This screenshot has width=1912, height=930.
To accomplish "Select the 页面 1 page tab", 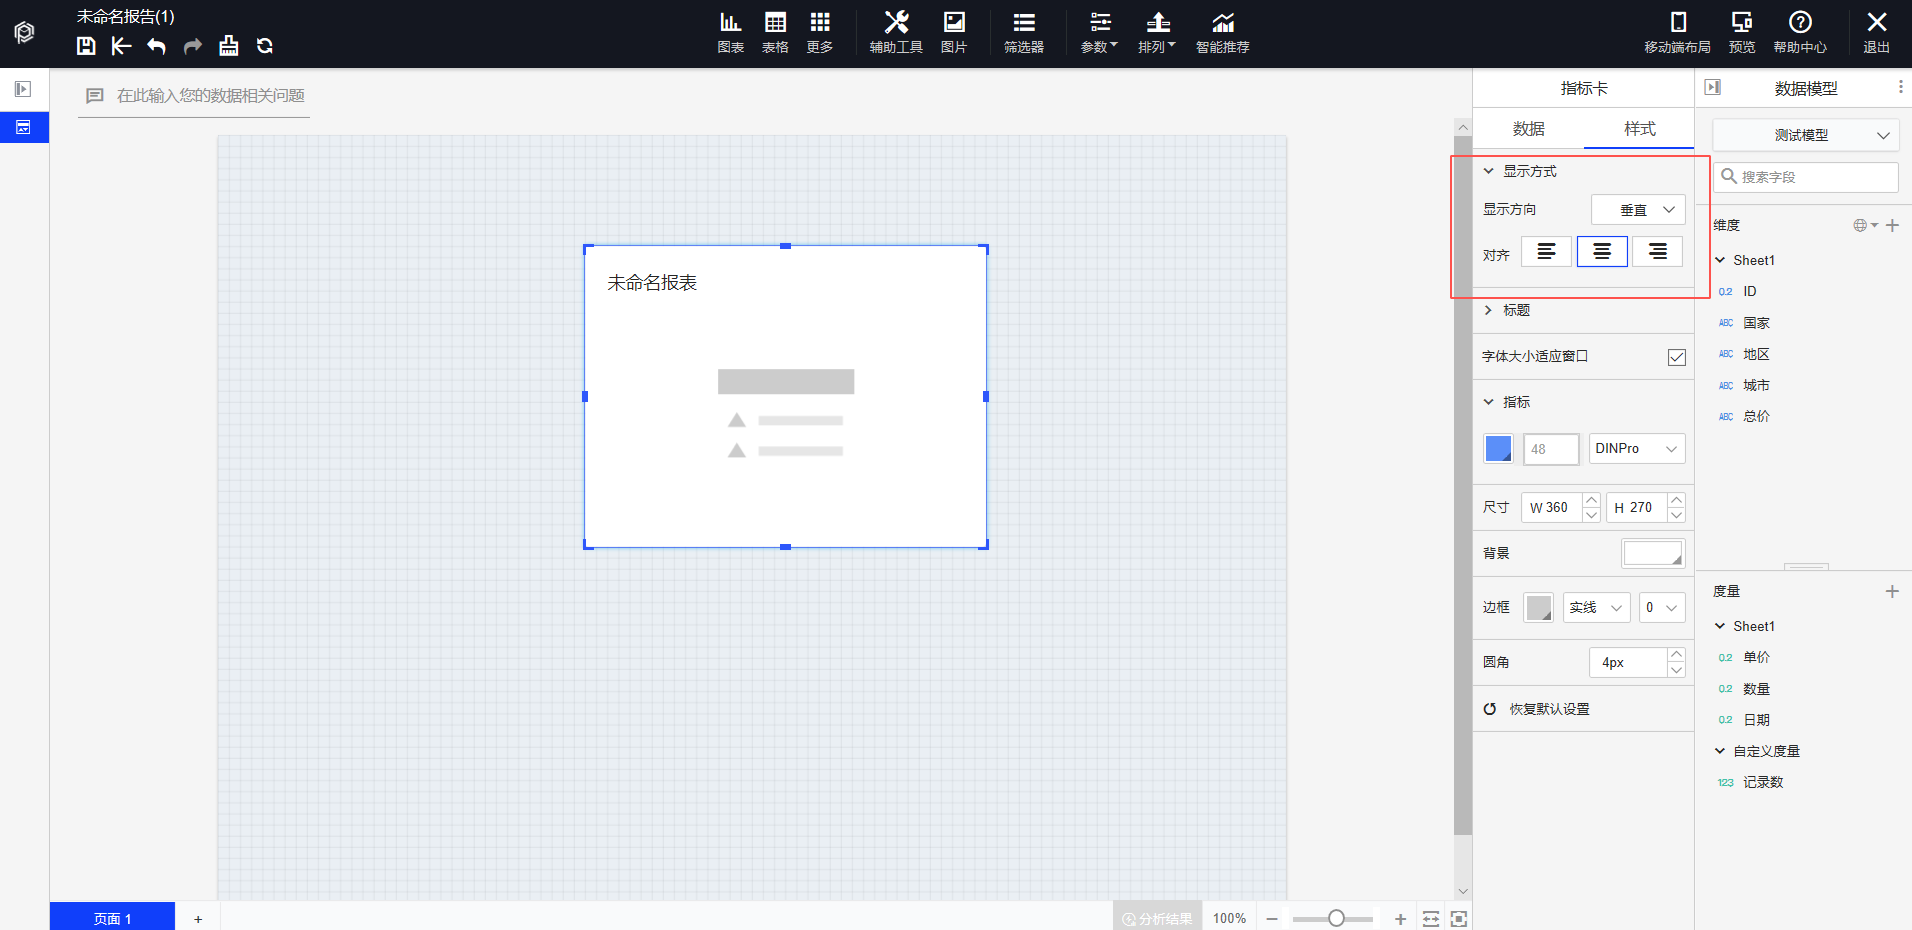I will point(112,918).
